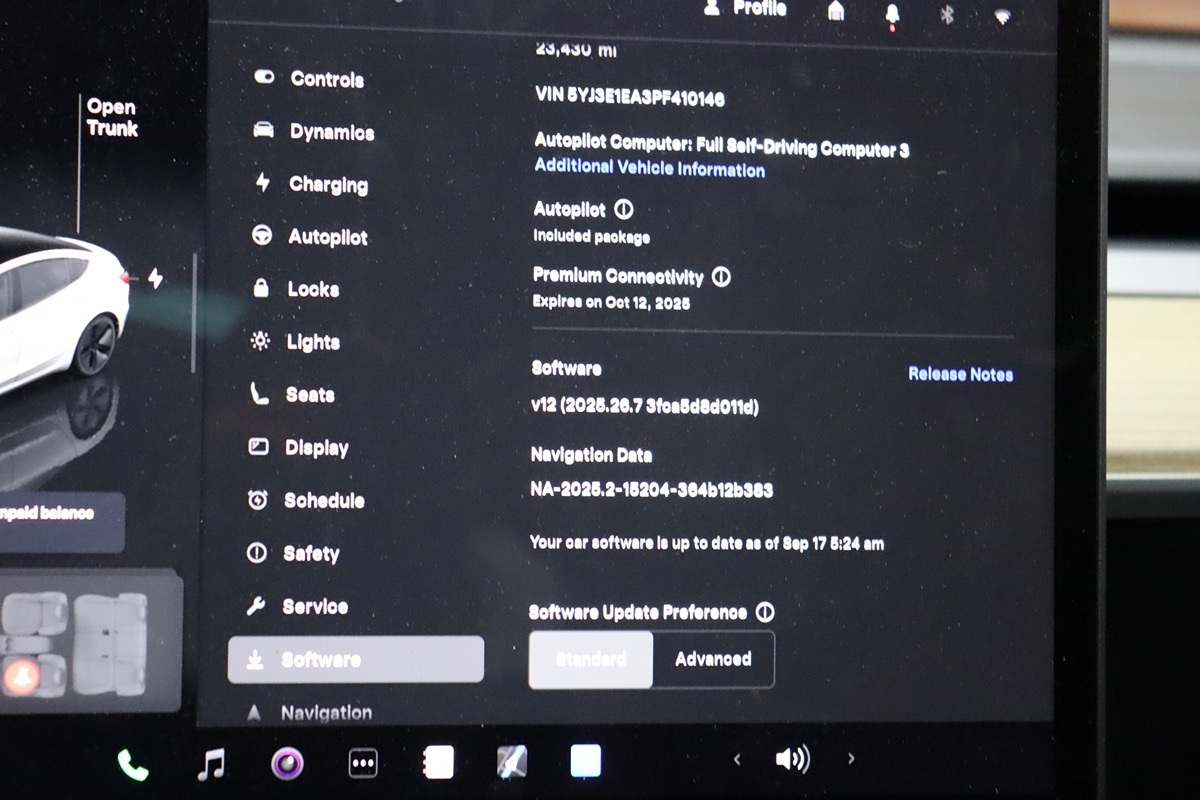1200x800 pixels.
Task: Click navigation data NA-2025.2-15204 text
Action: pos(651,489)
